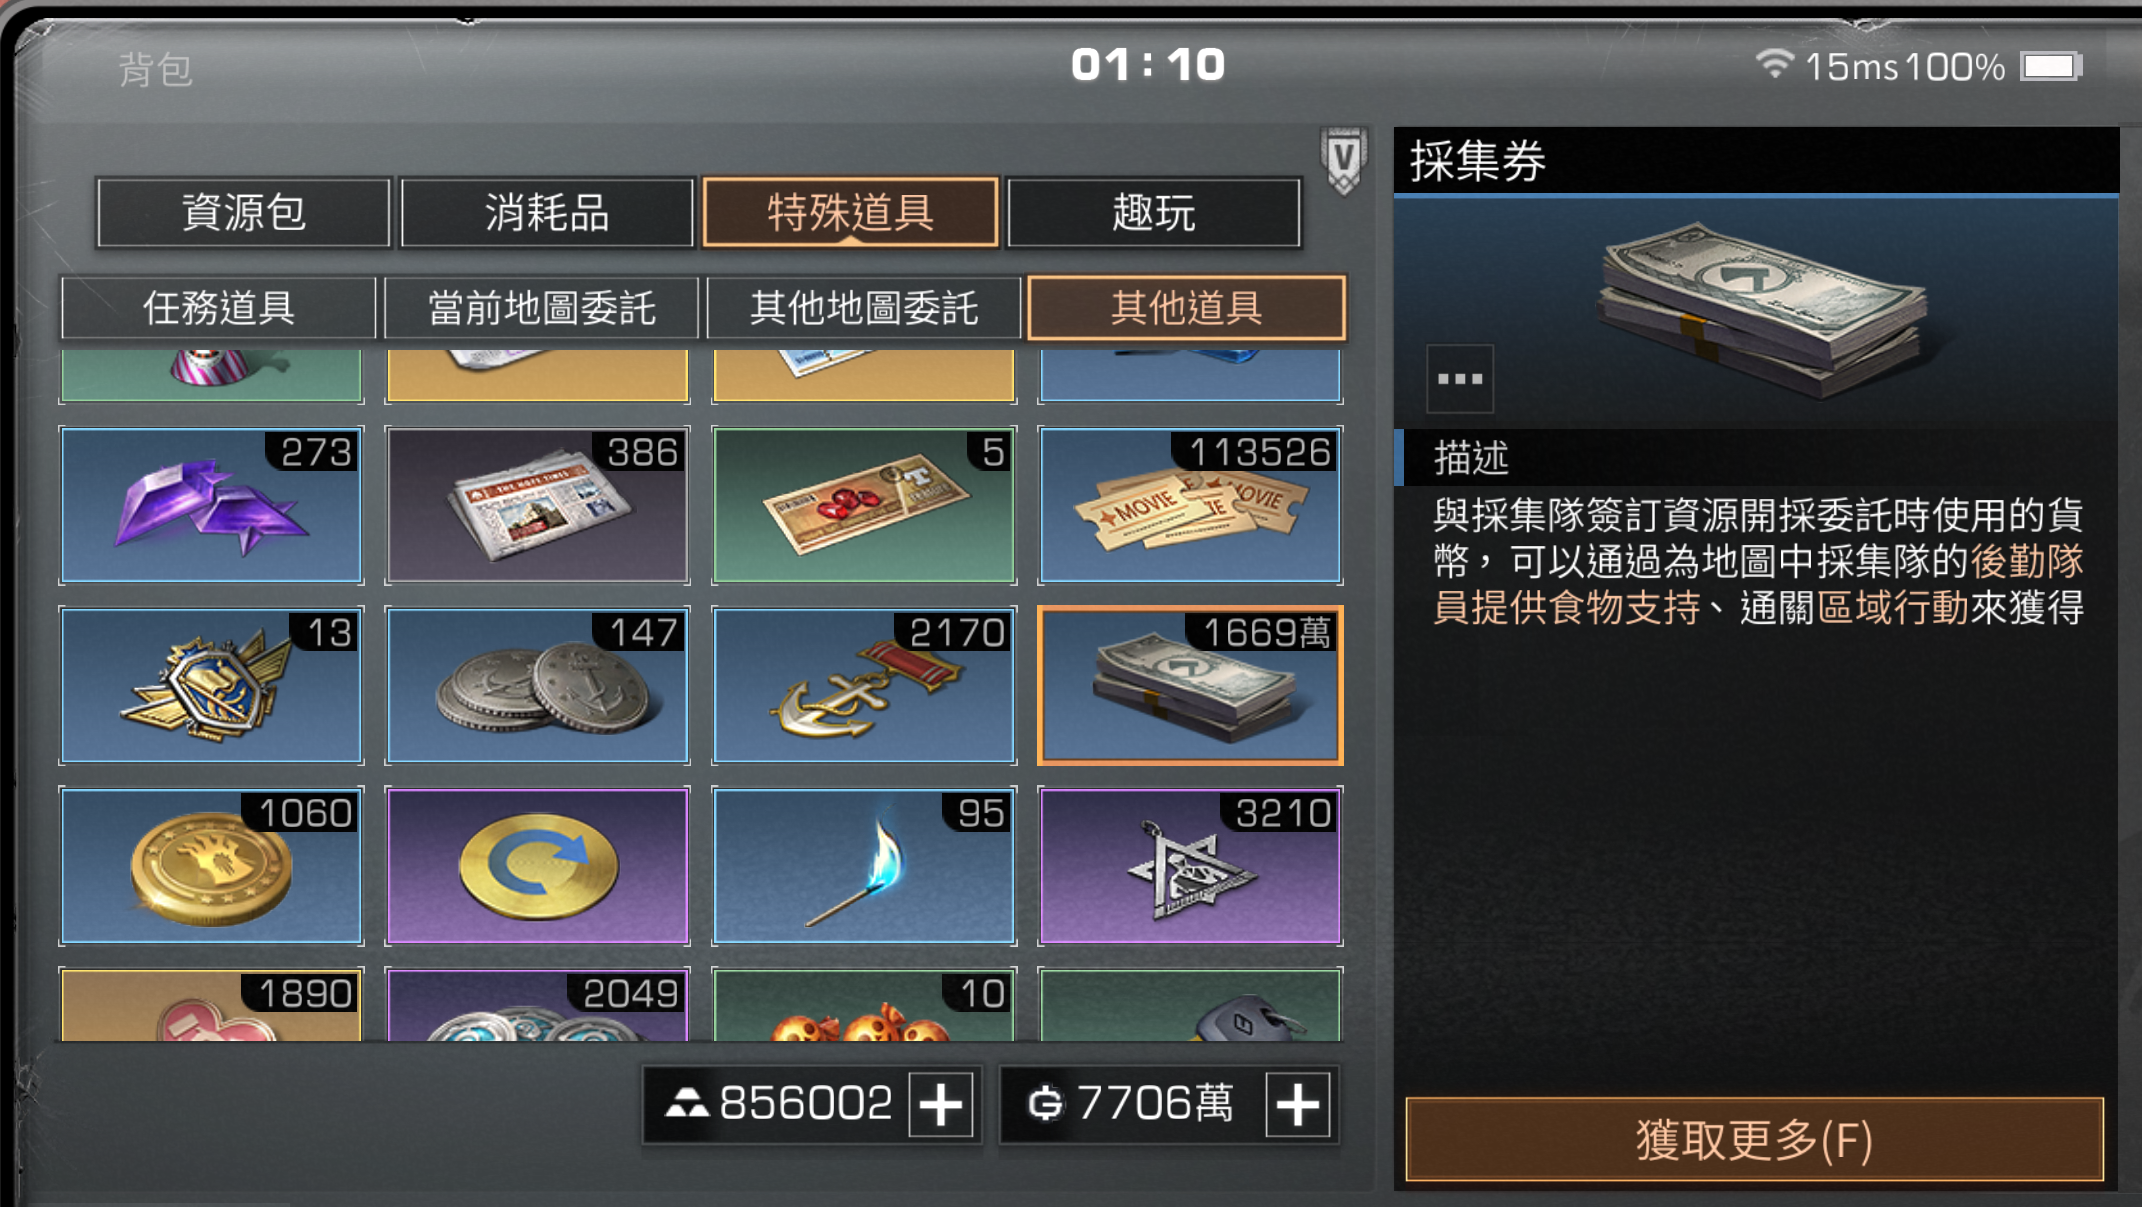Image resolution: width=2142 pixels, height=1207 pixels.
Task: Select the 任務道具 sub-tab
Action: click(x=218, y=308)
